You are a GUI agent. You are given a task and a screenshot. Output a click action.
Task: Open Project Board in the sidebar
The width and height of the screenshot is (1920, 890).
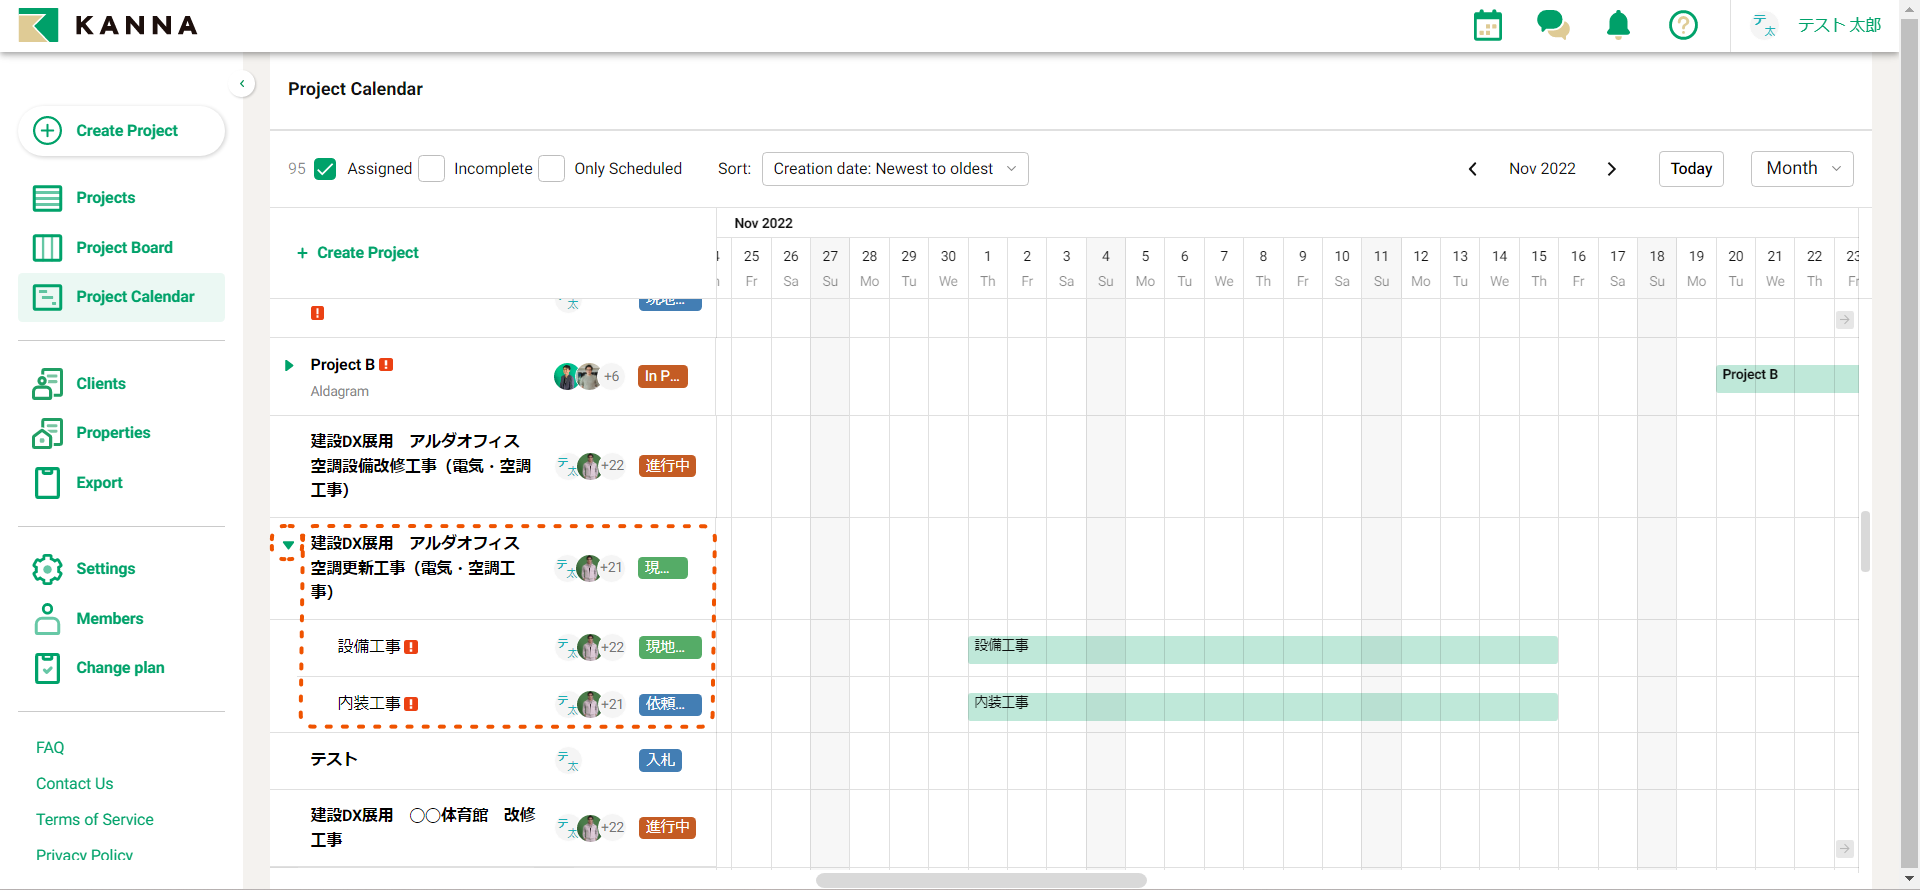(124, 247)
